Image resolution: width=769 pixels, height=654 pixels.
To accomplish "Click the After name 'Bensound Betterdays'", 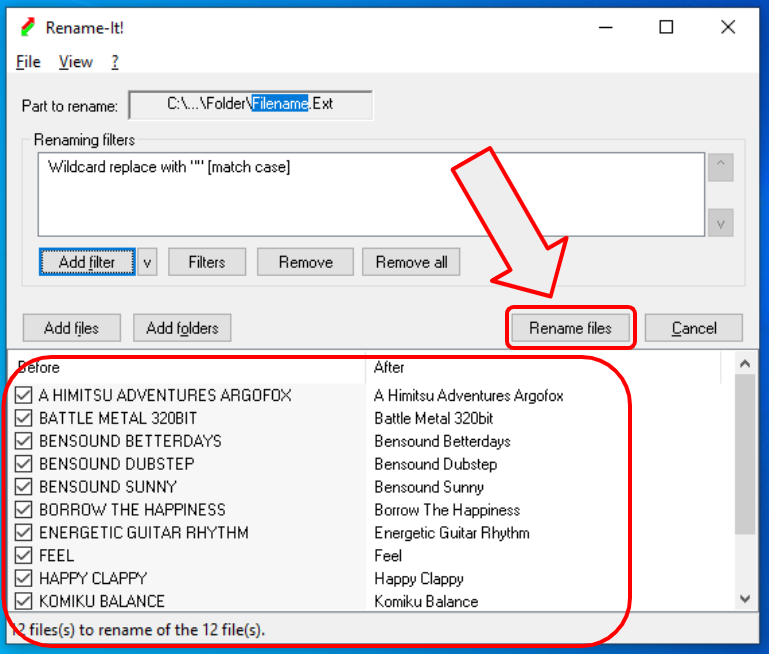I will [442, 441].
